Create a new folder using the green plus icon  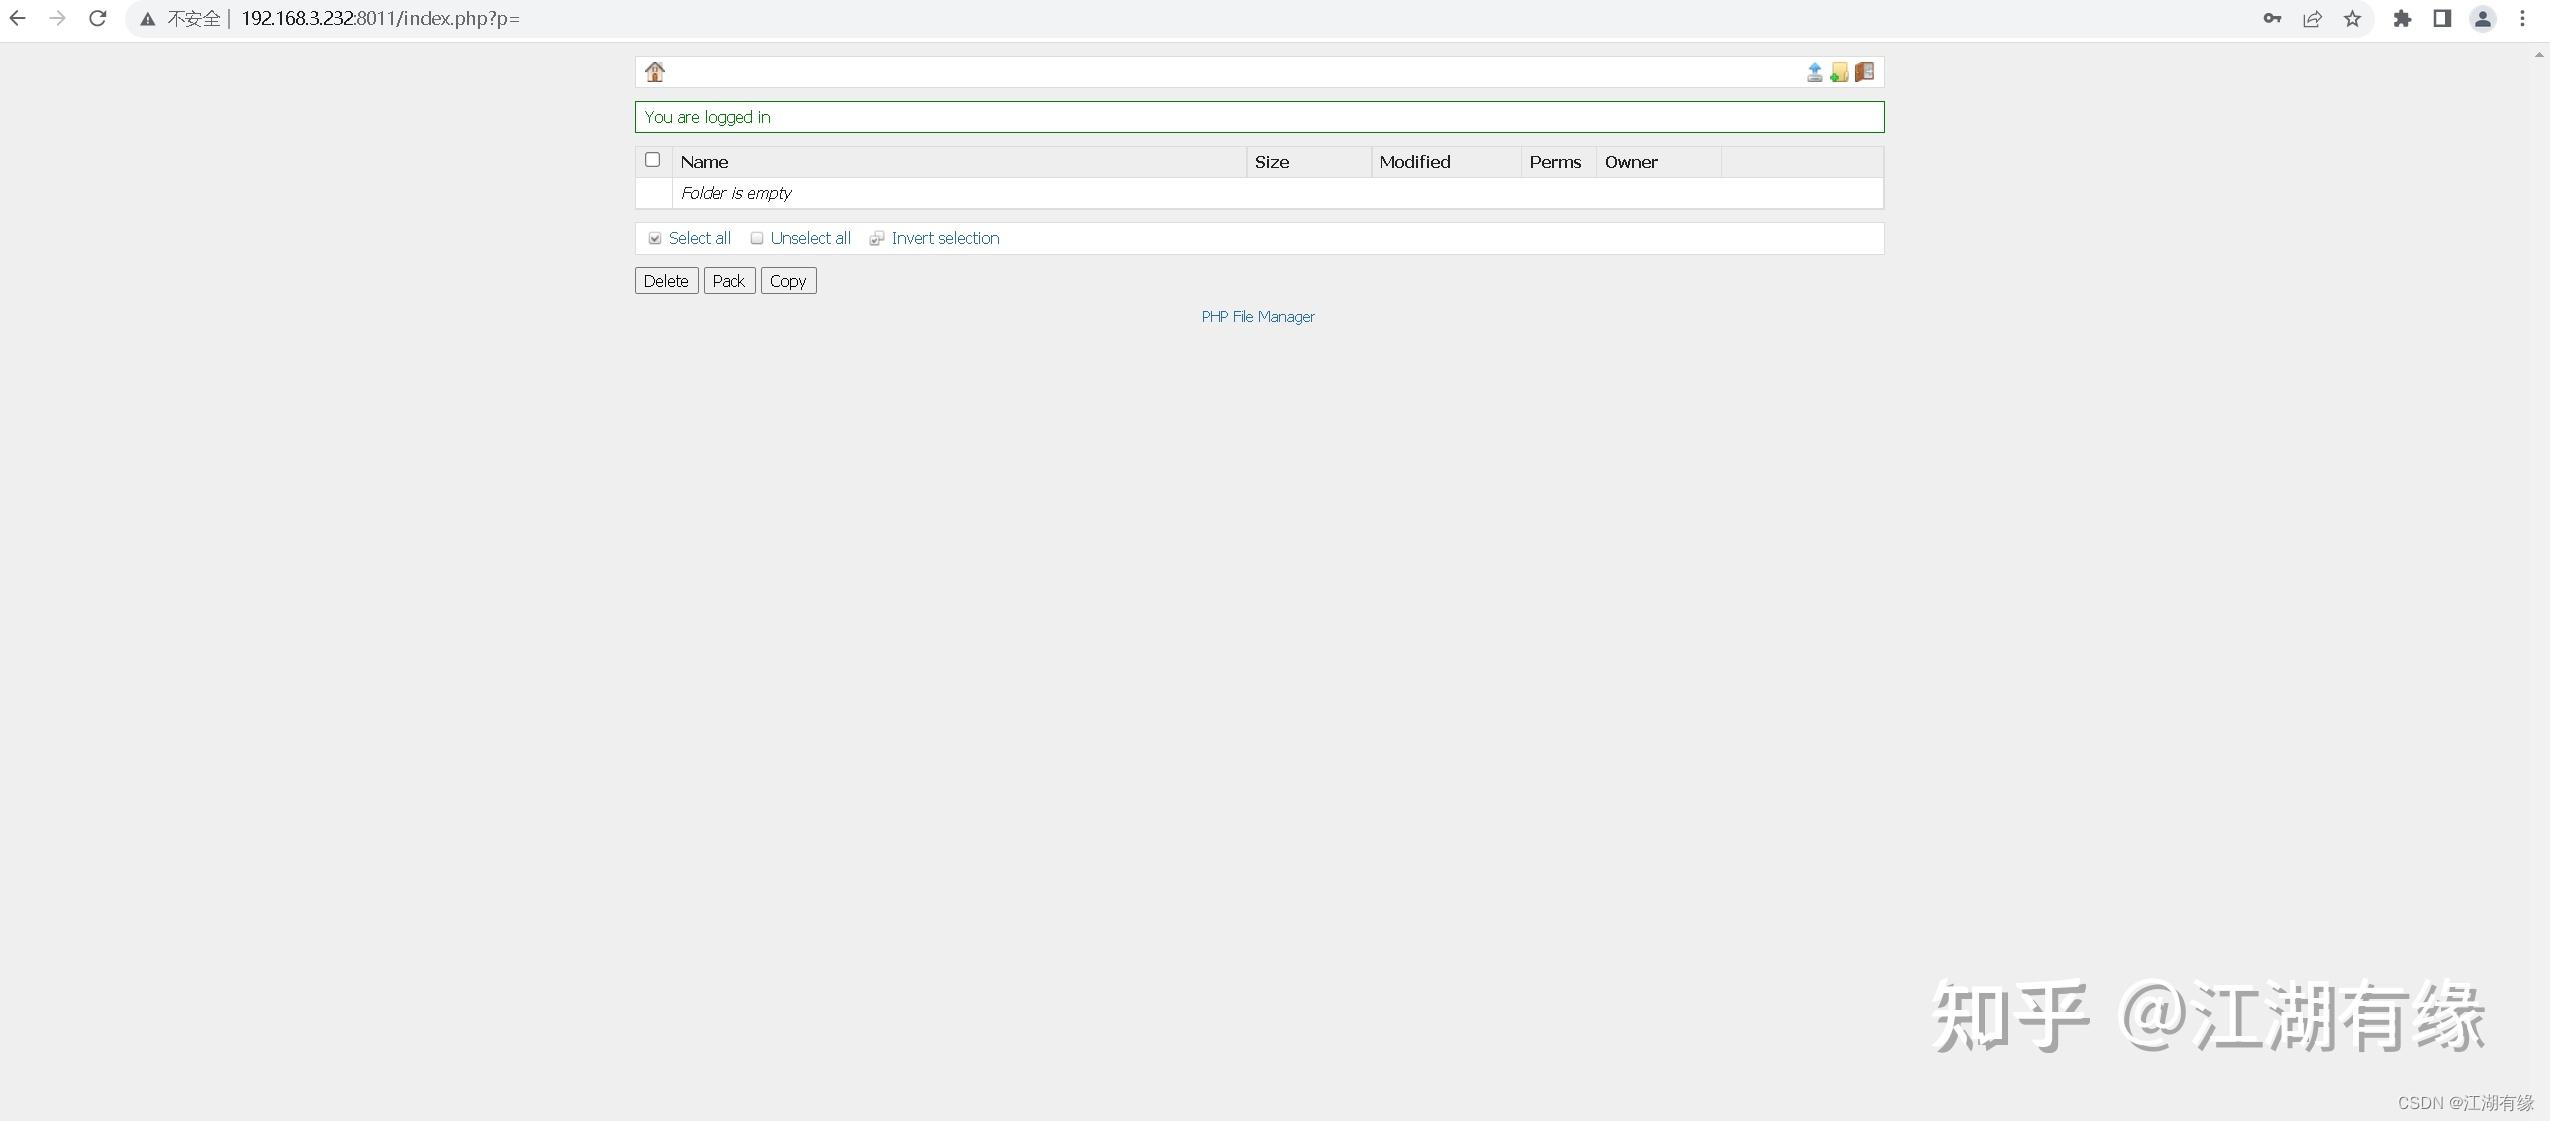click(1839, 72)
